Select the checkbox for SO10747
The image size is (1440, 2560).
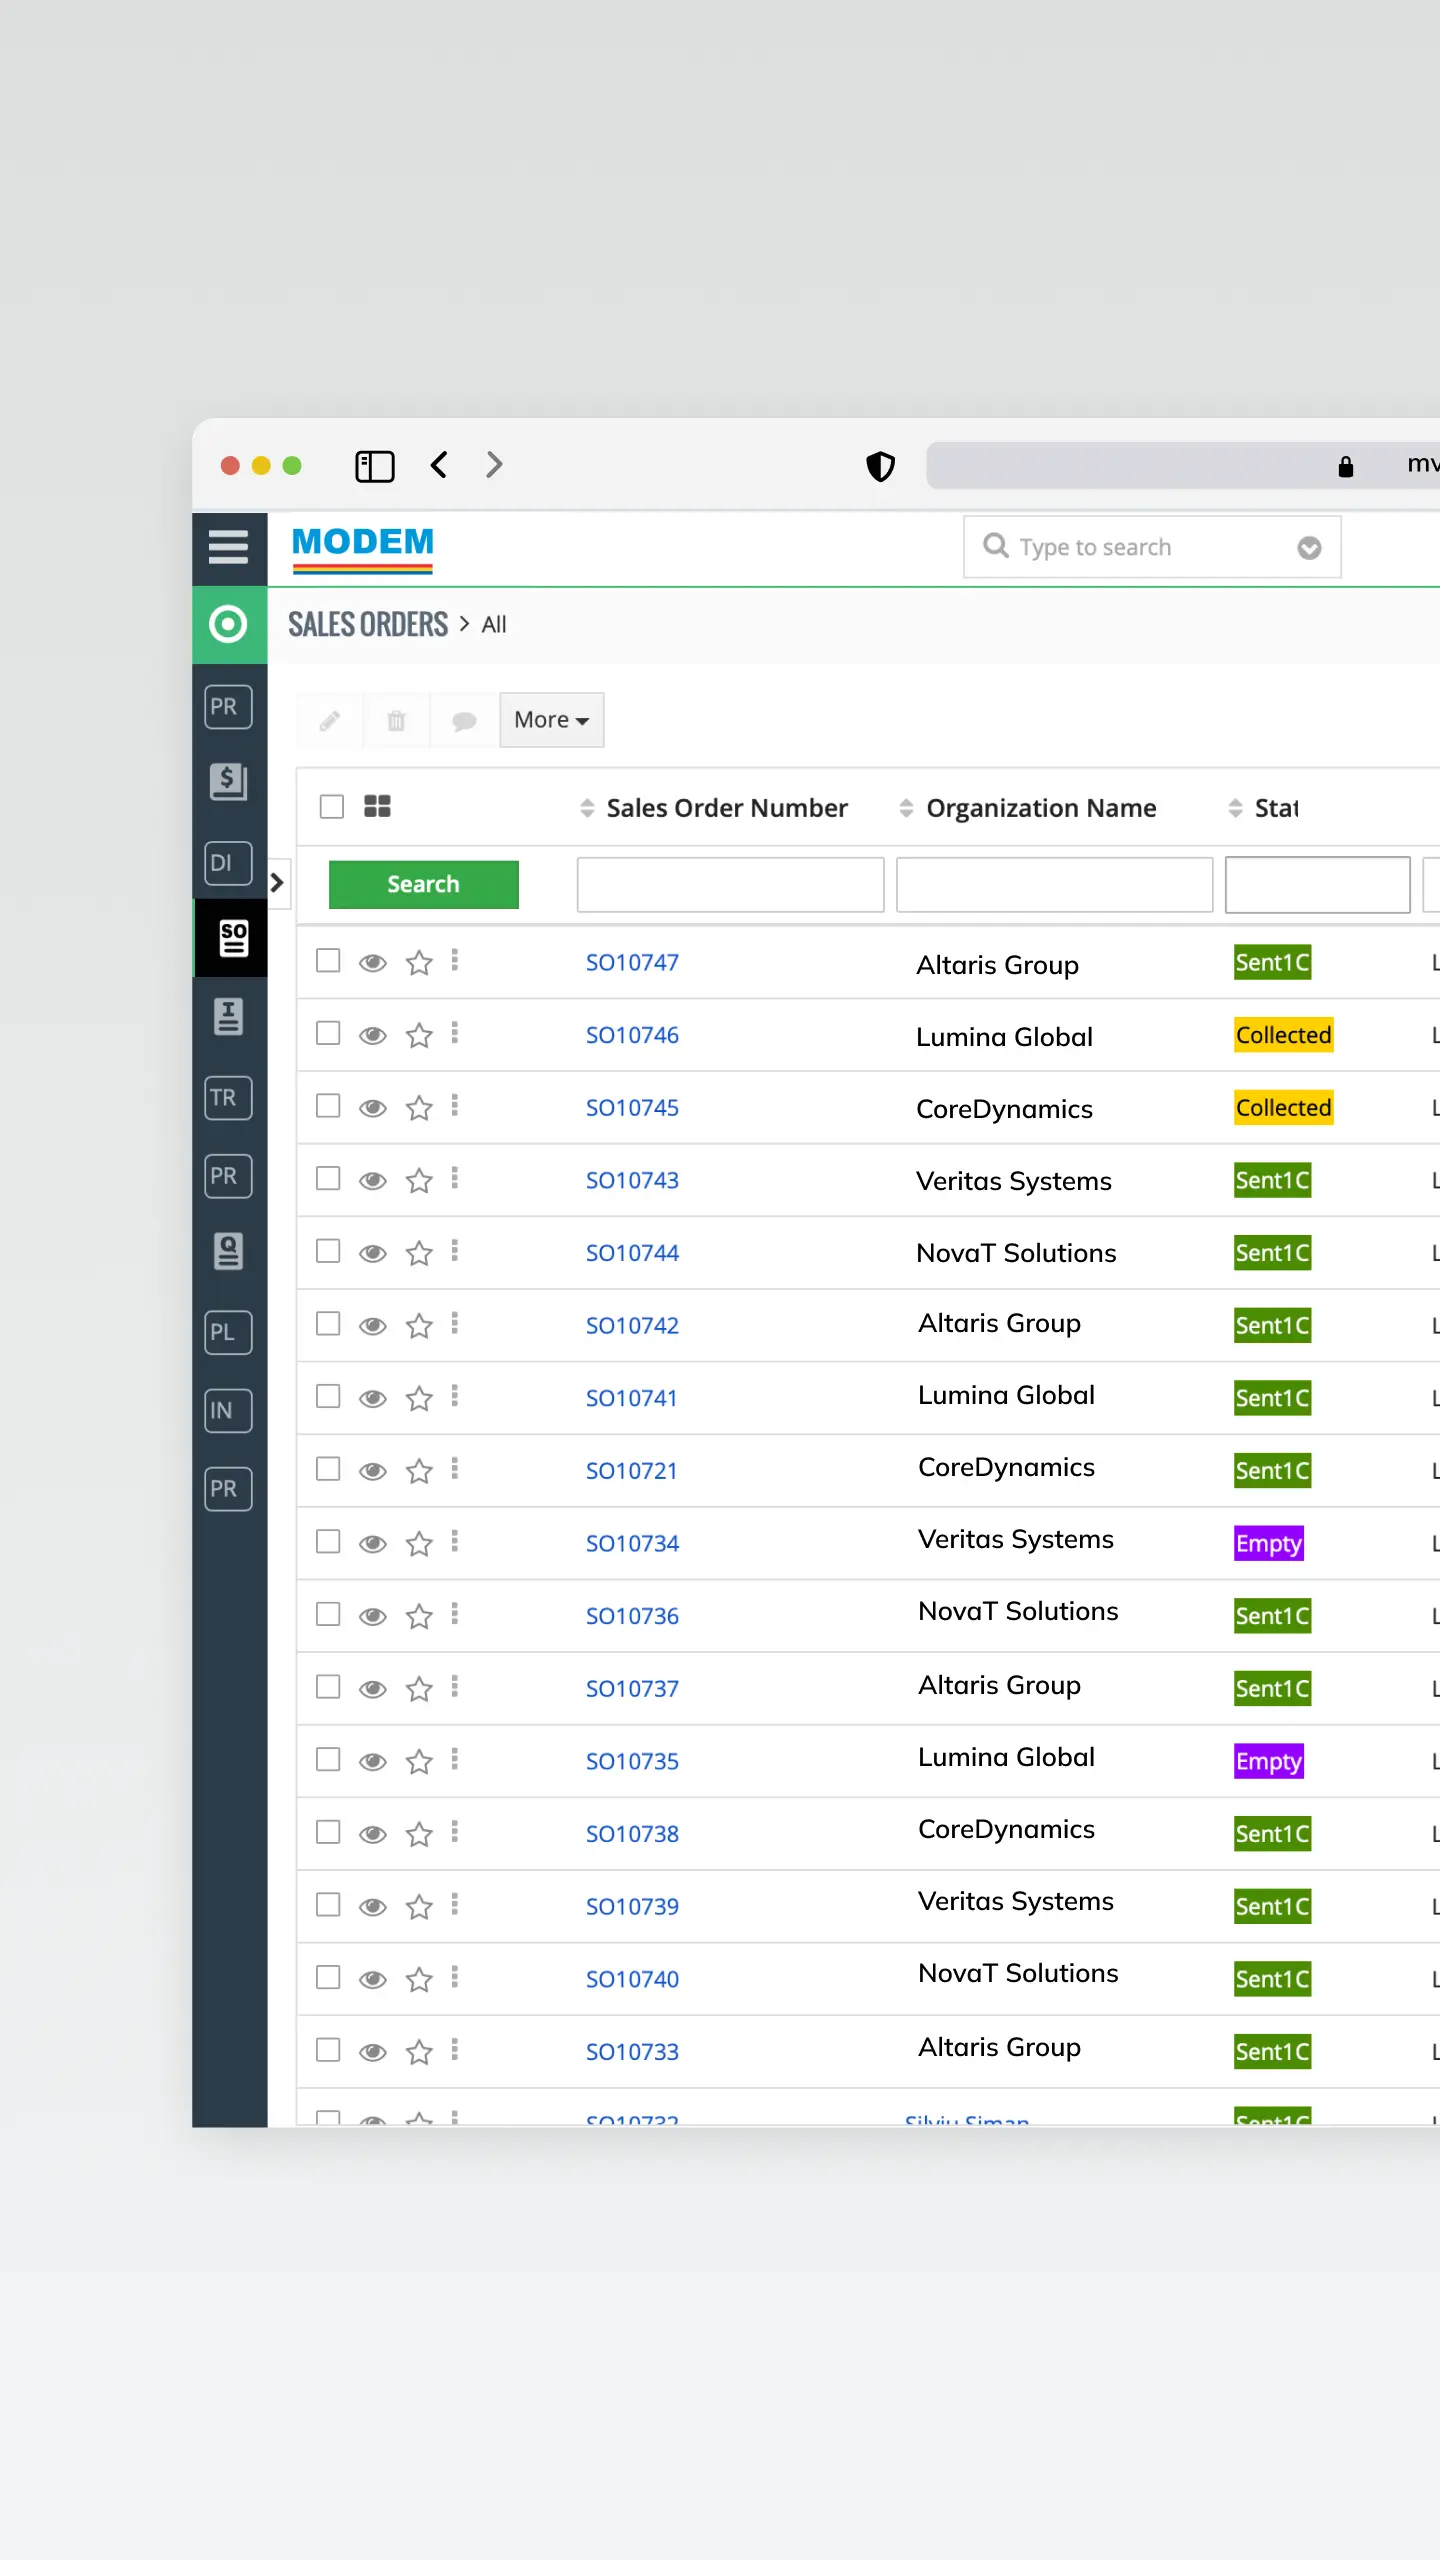coord(328,961)
